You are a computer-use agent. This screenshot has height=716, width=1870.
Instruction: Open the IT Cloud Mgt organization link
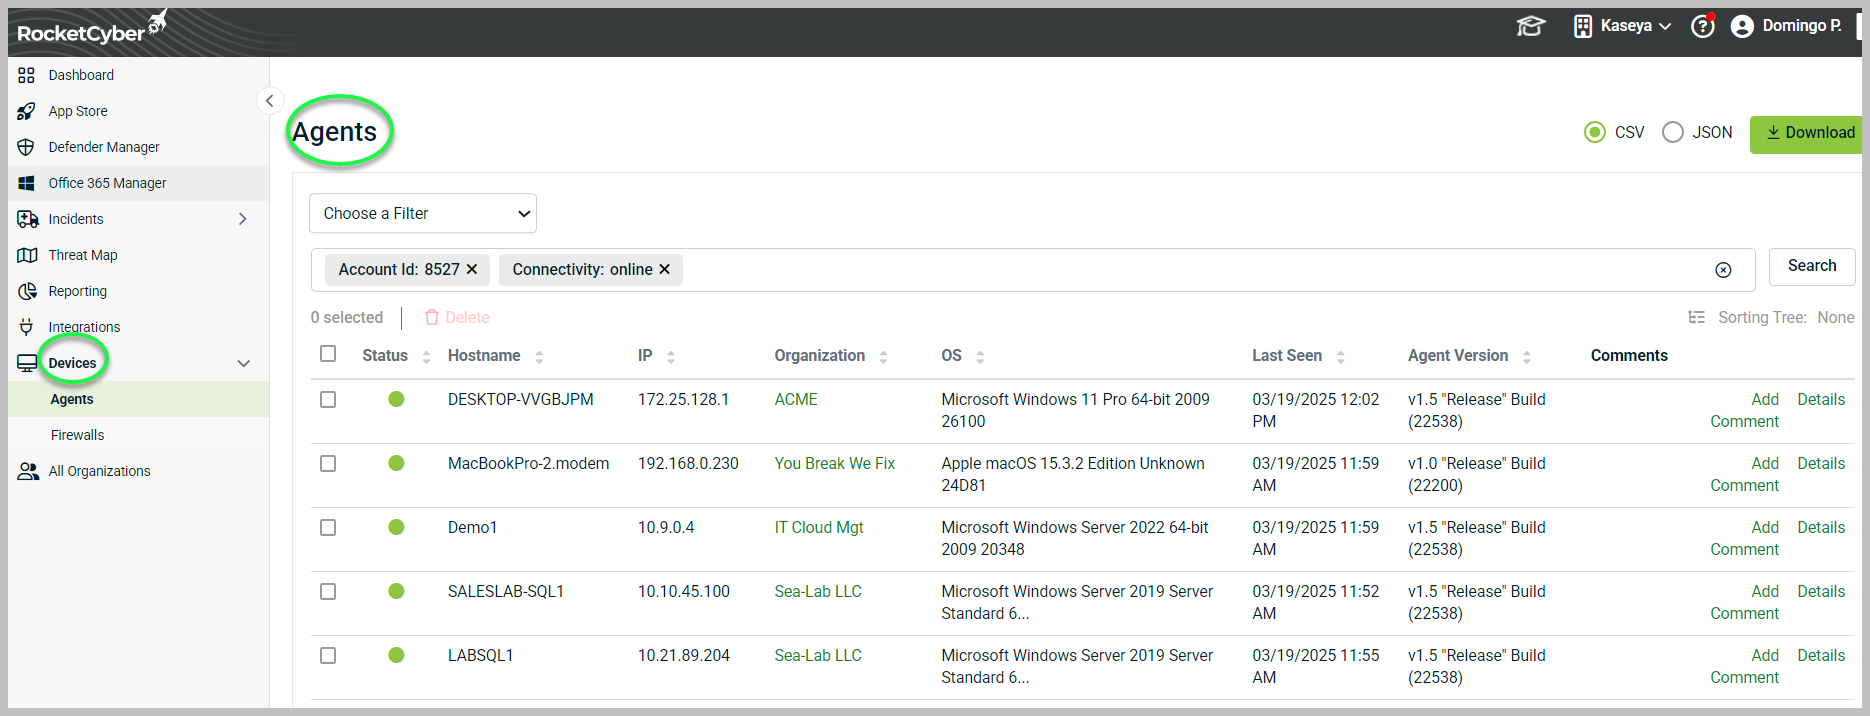(x=819, y=527)
